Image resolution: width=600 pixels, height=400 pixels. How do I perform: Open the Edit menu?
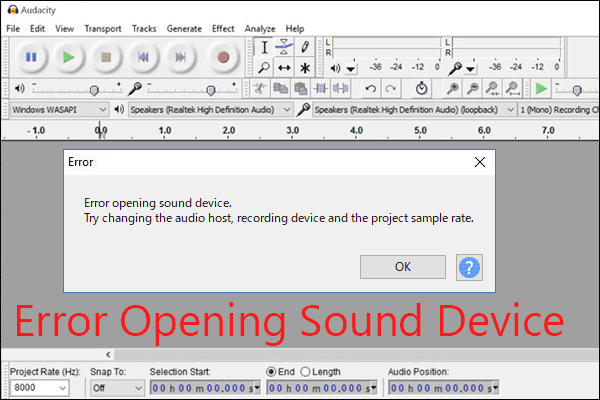pyautogui.click(x=38, y=29)
